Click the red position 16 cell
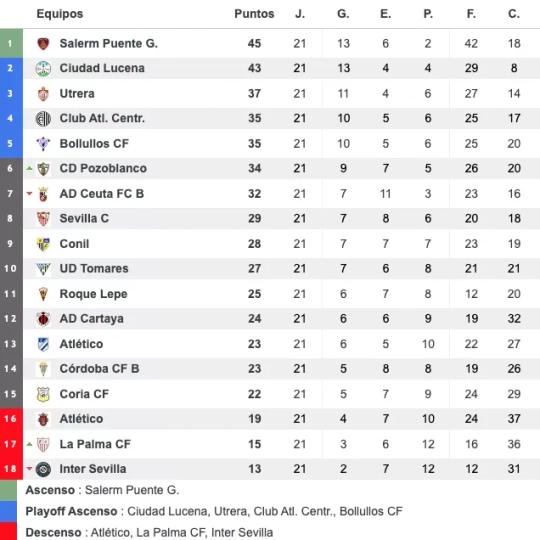The image size is (540, 540). (x=11, y=419)
